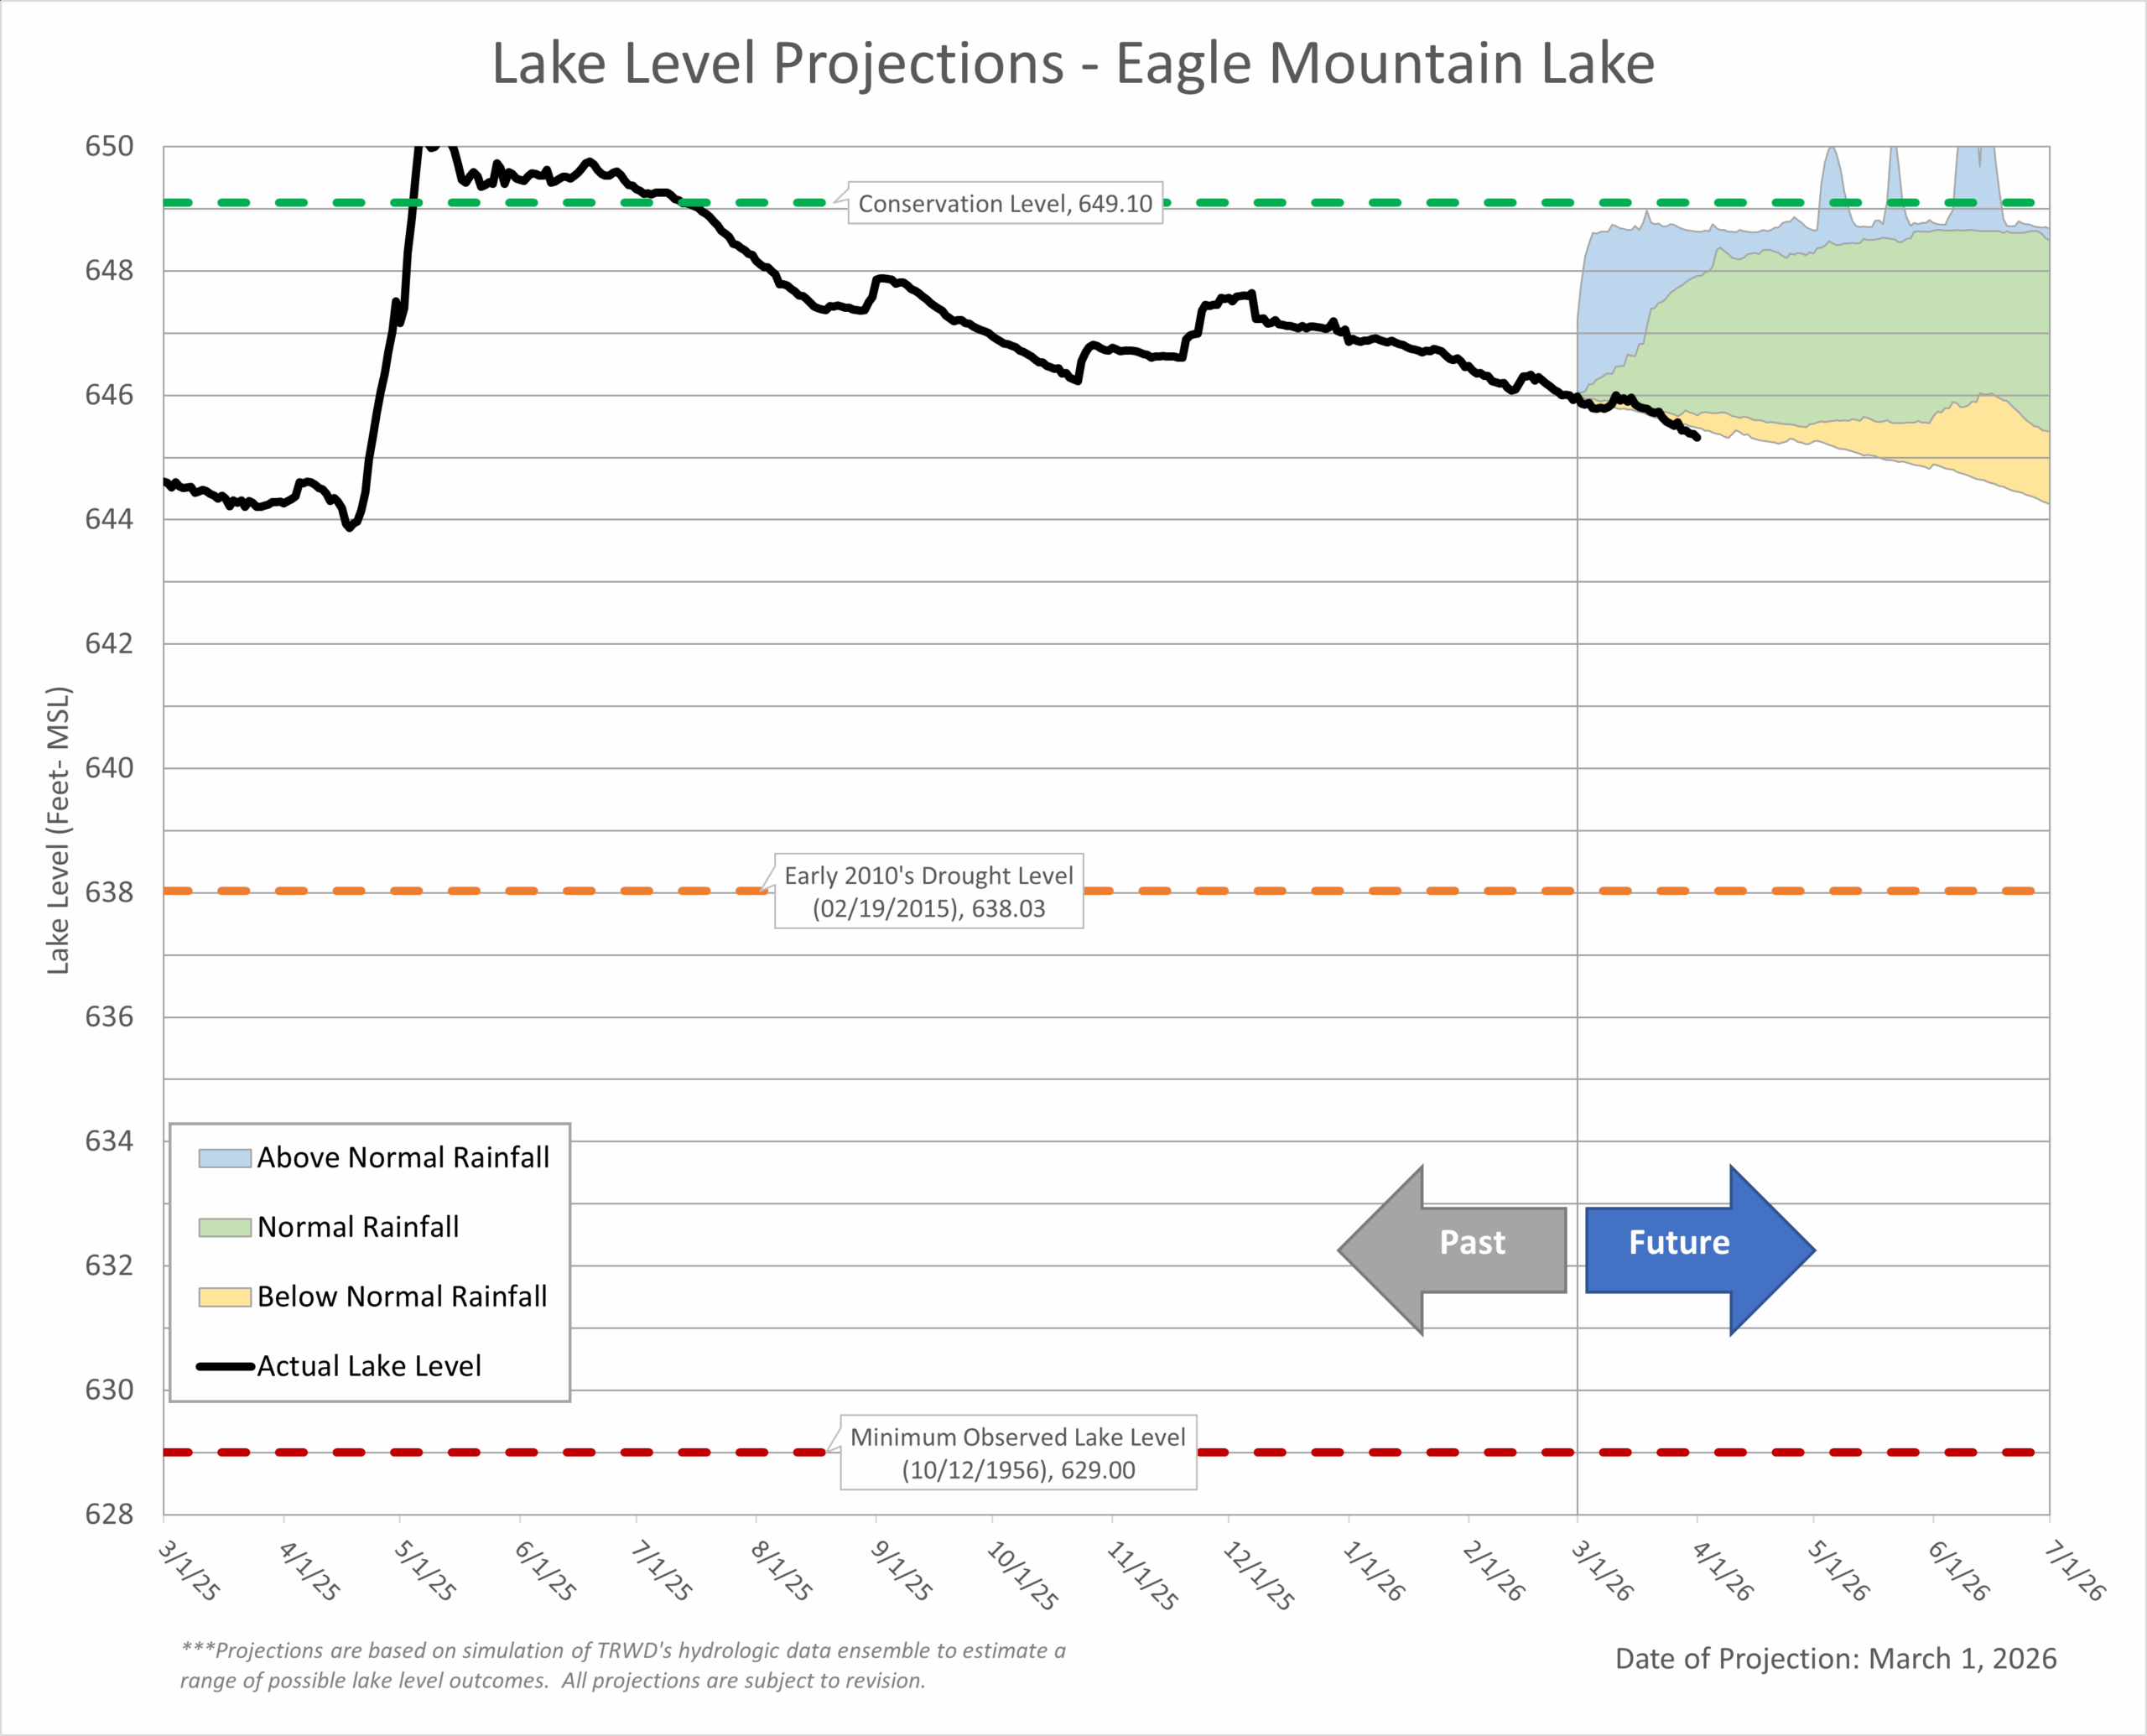Click the 3/1/26 x-axis date label

(x=1601, y=1571)
